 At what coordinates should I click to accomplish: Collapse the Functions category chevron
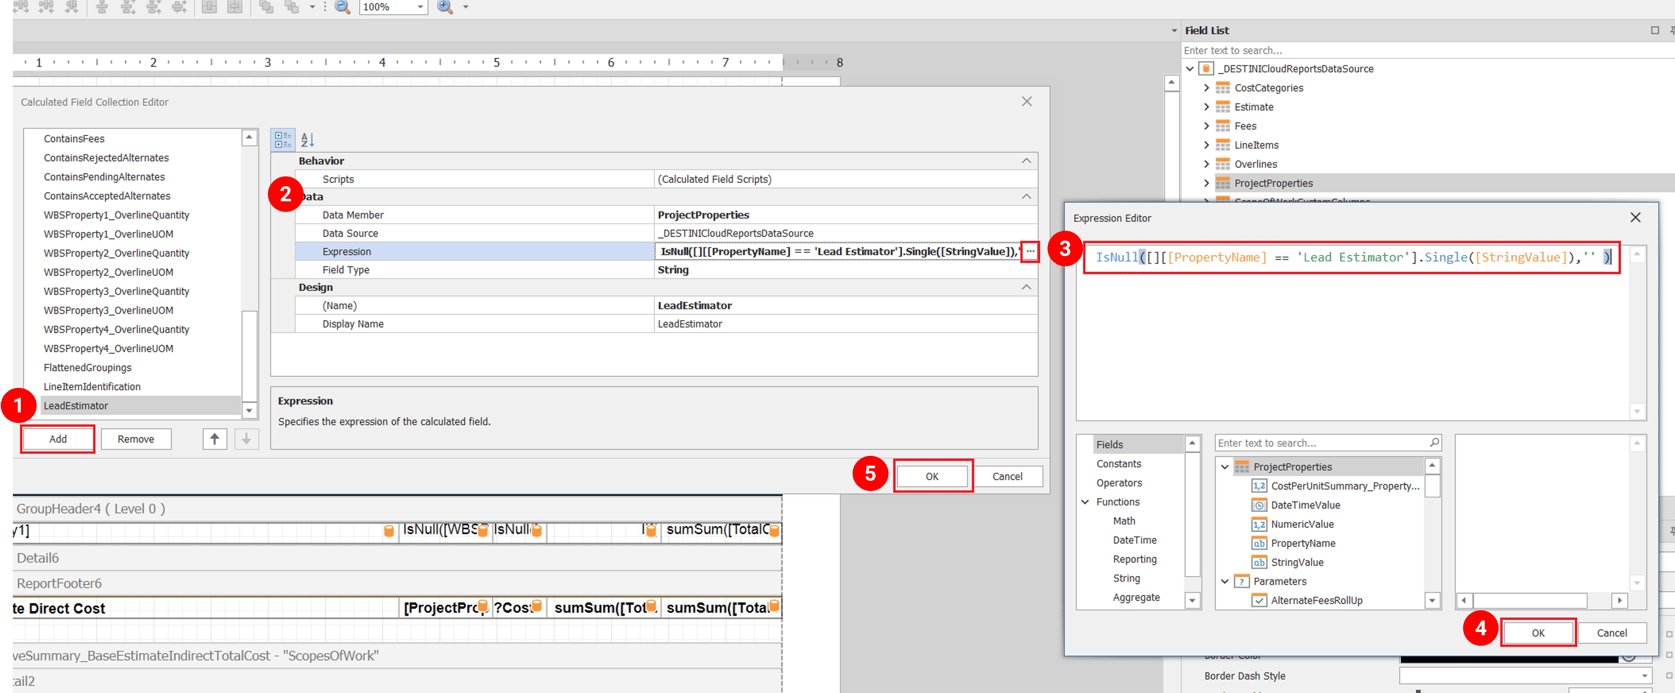pyautogui.click(x=1086, y=502)
